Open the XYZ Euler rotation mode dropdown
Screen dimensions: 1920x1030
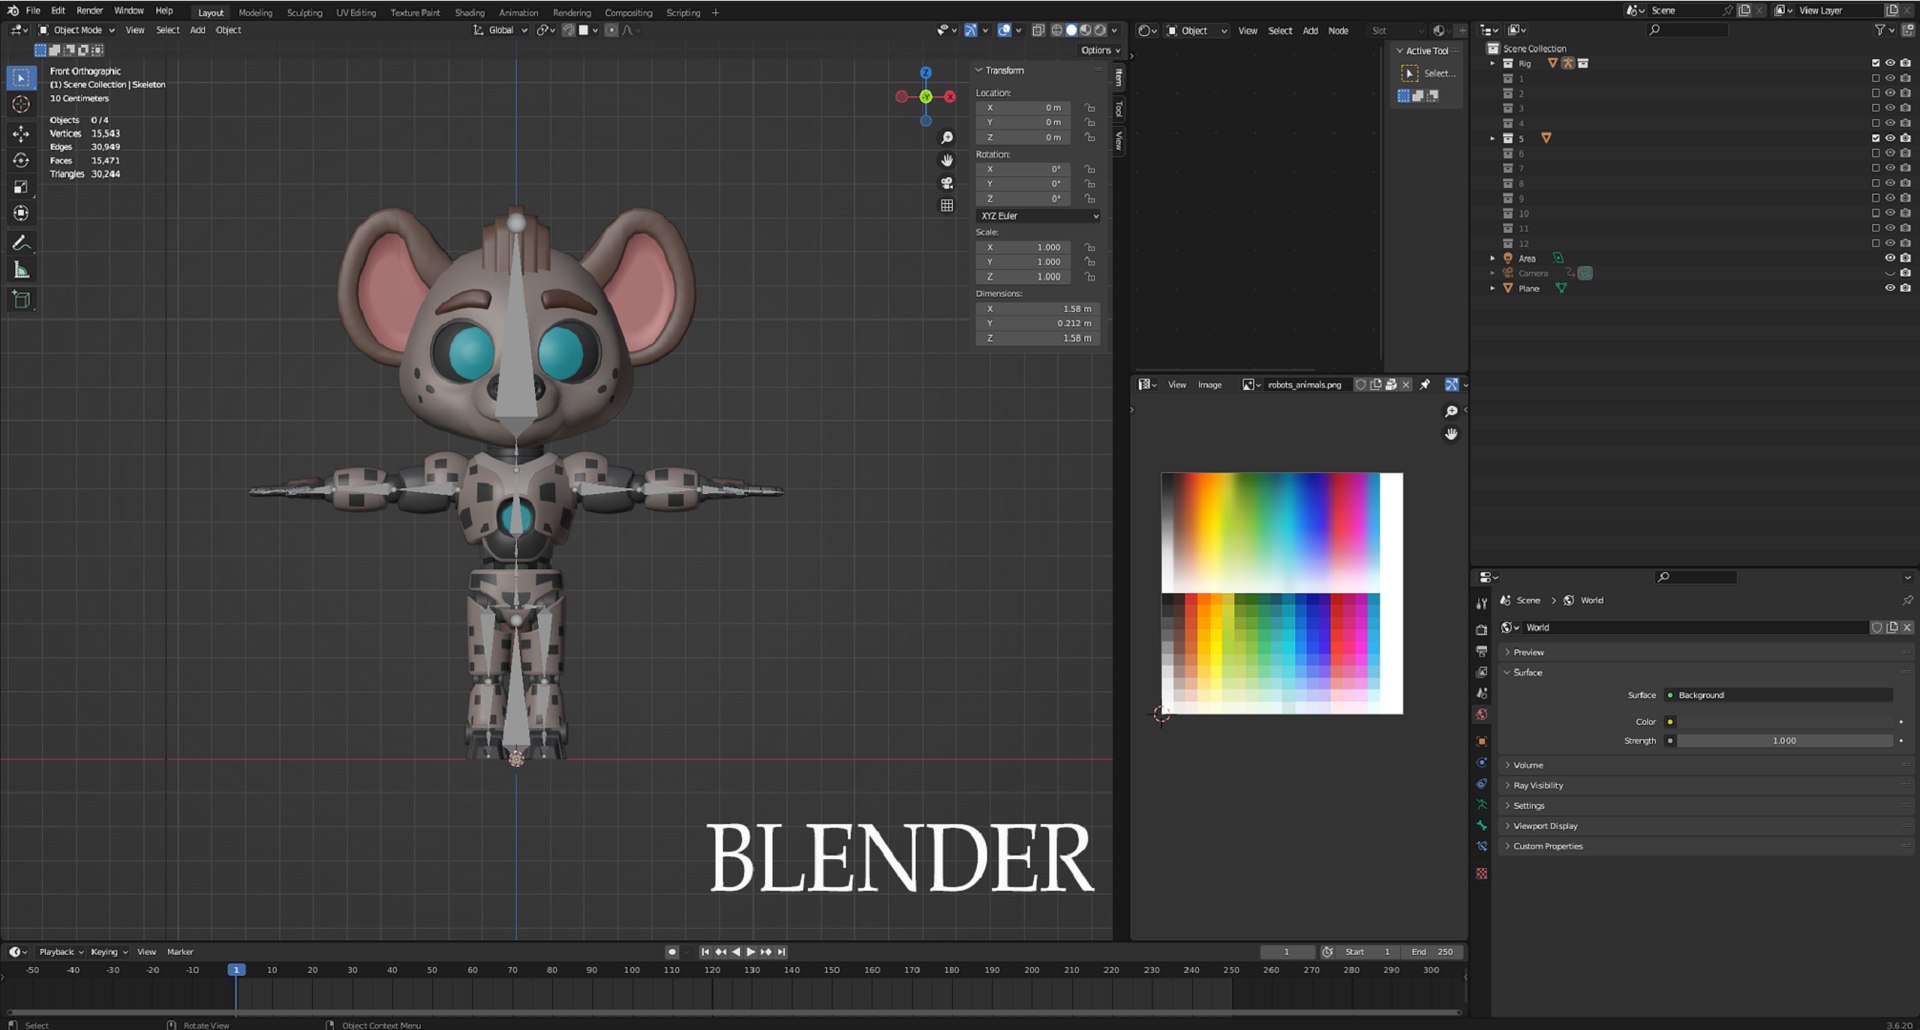tap(1038, 216)
